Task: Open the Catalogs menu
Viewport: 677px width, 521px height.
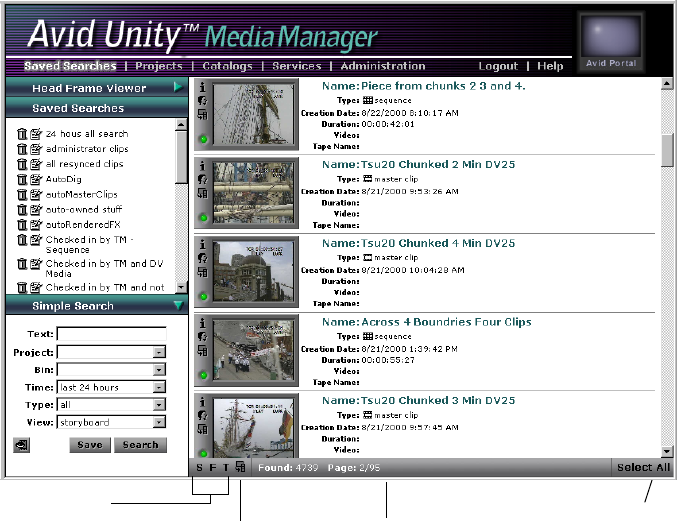Action: pyautogui.click(x=228, y=66)
